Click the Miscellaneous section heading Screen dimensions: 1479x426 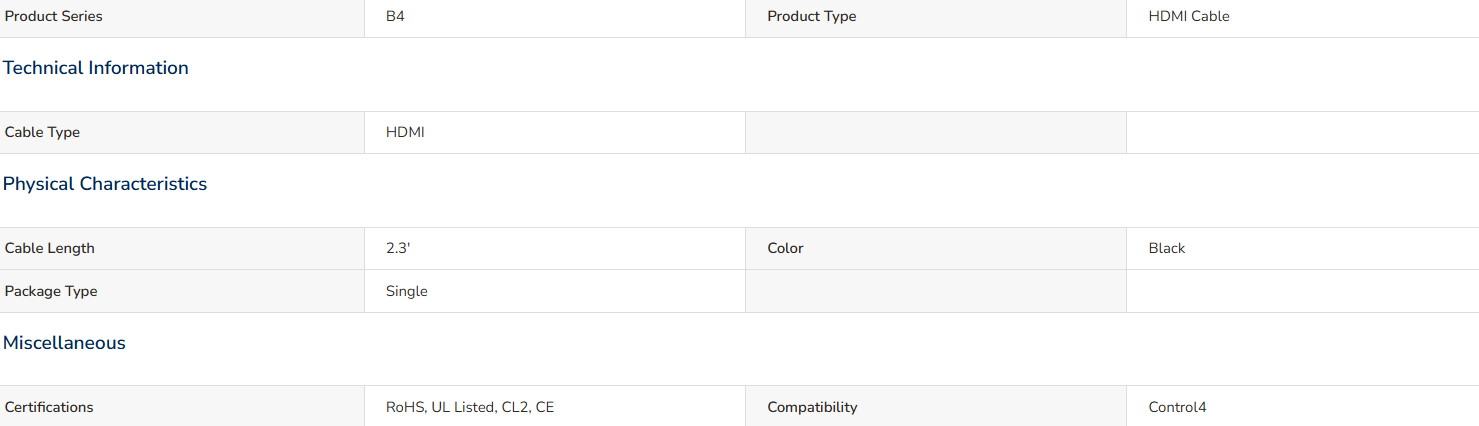coord(64,343)
